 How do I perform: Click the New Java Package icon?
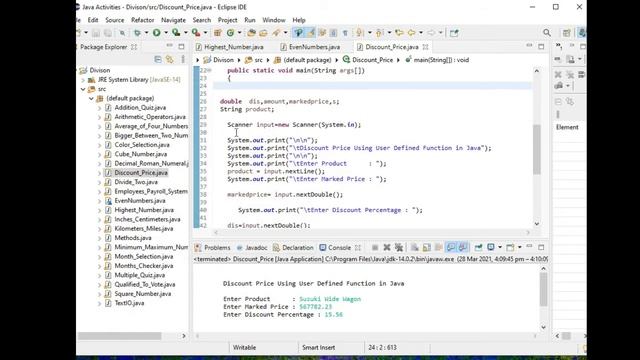[x=218, y=33]
